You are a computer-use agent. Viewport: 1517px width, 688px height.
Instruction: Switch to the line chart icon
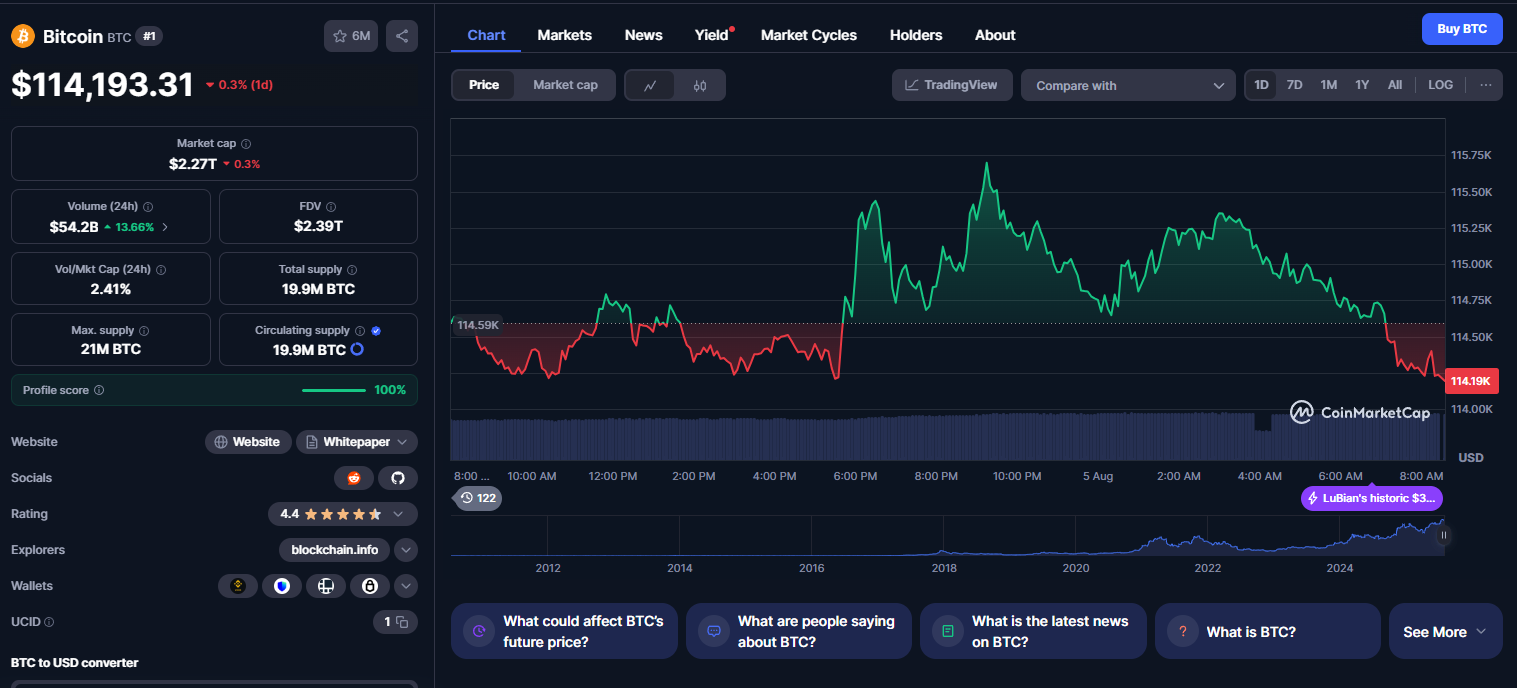pos(650,85)
